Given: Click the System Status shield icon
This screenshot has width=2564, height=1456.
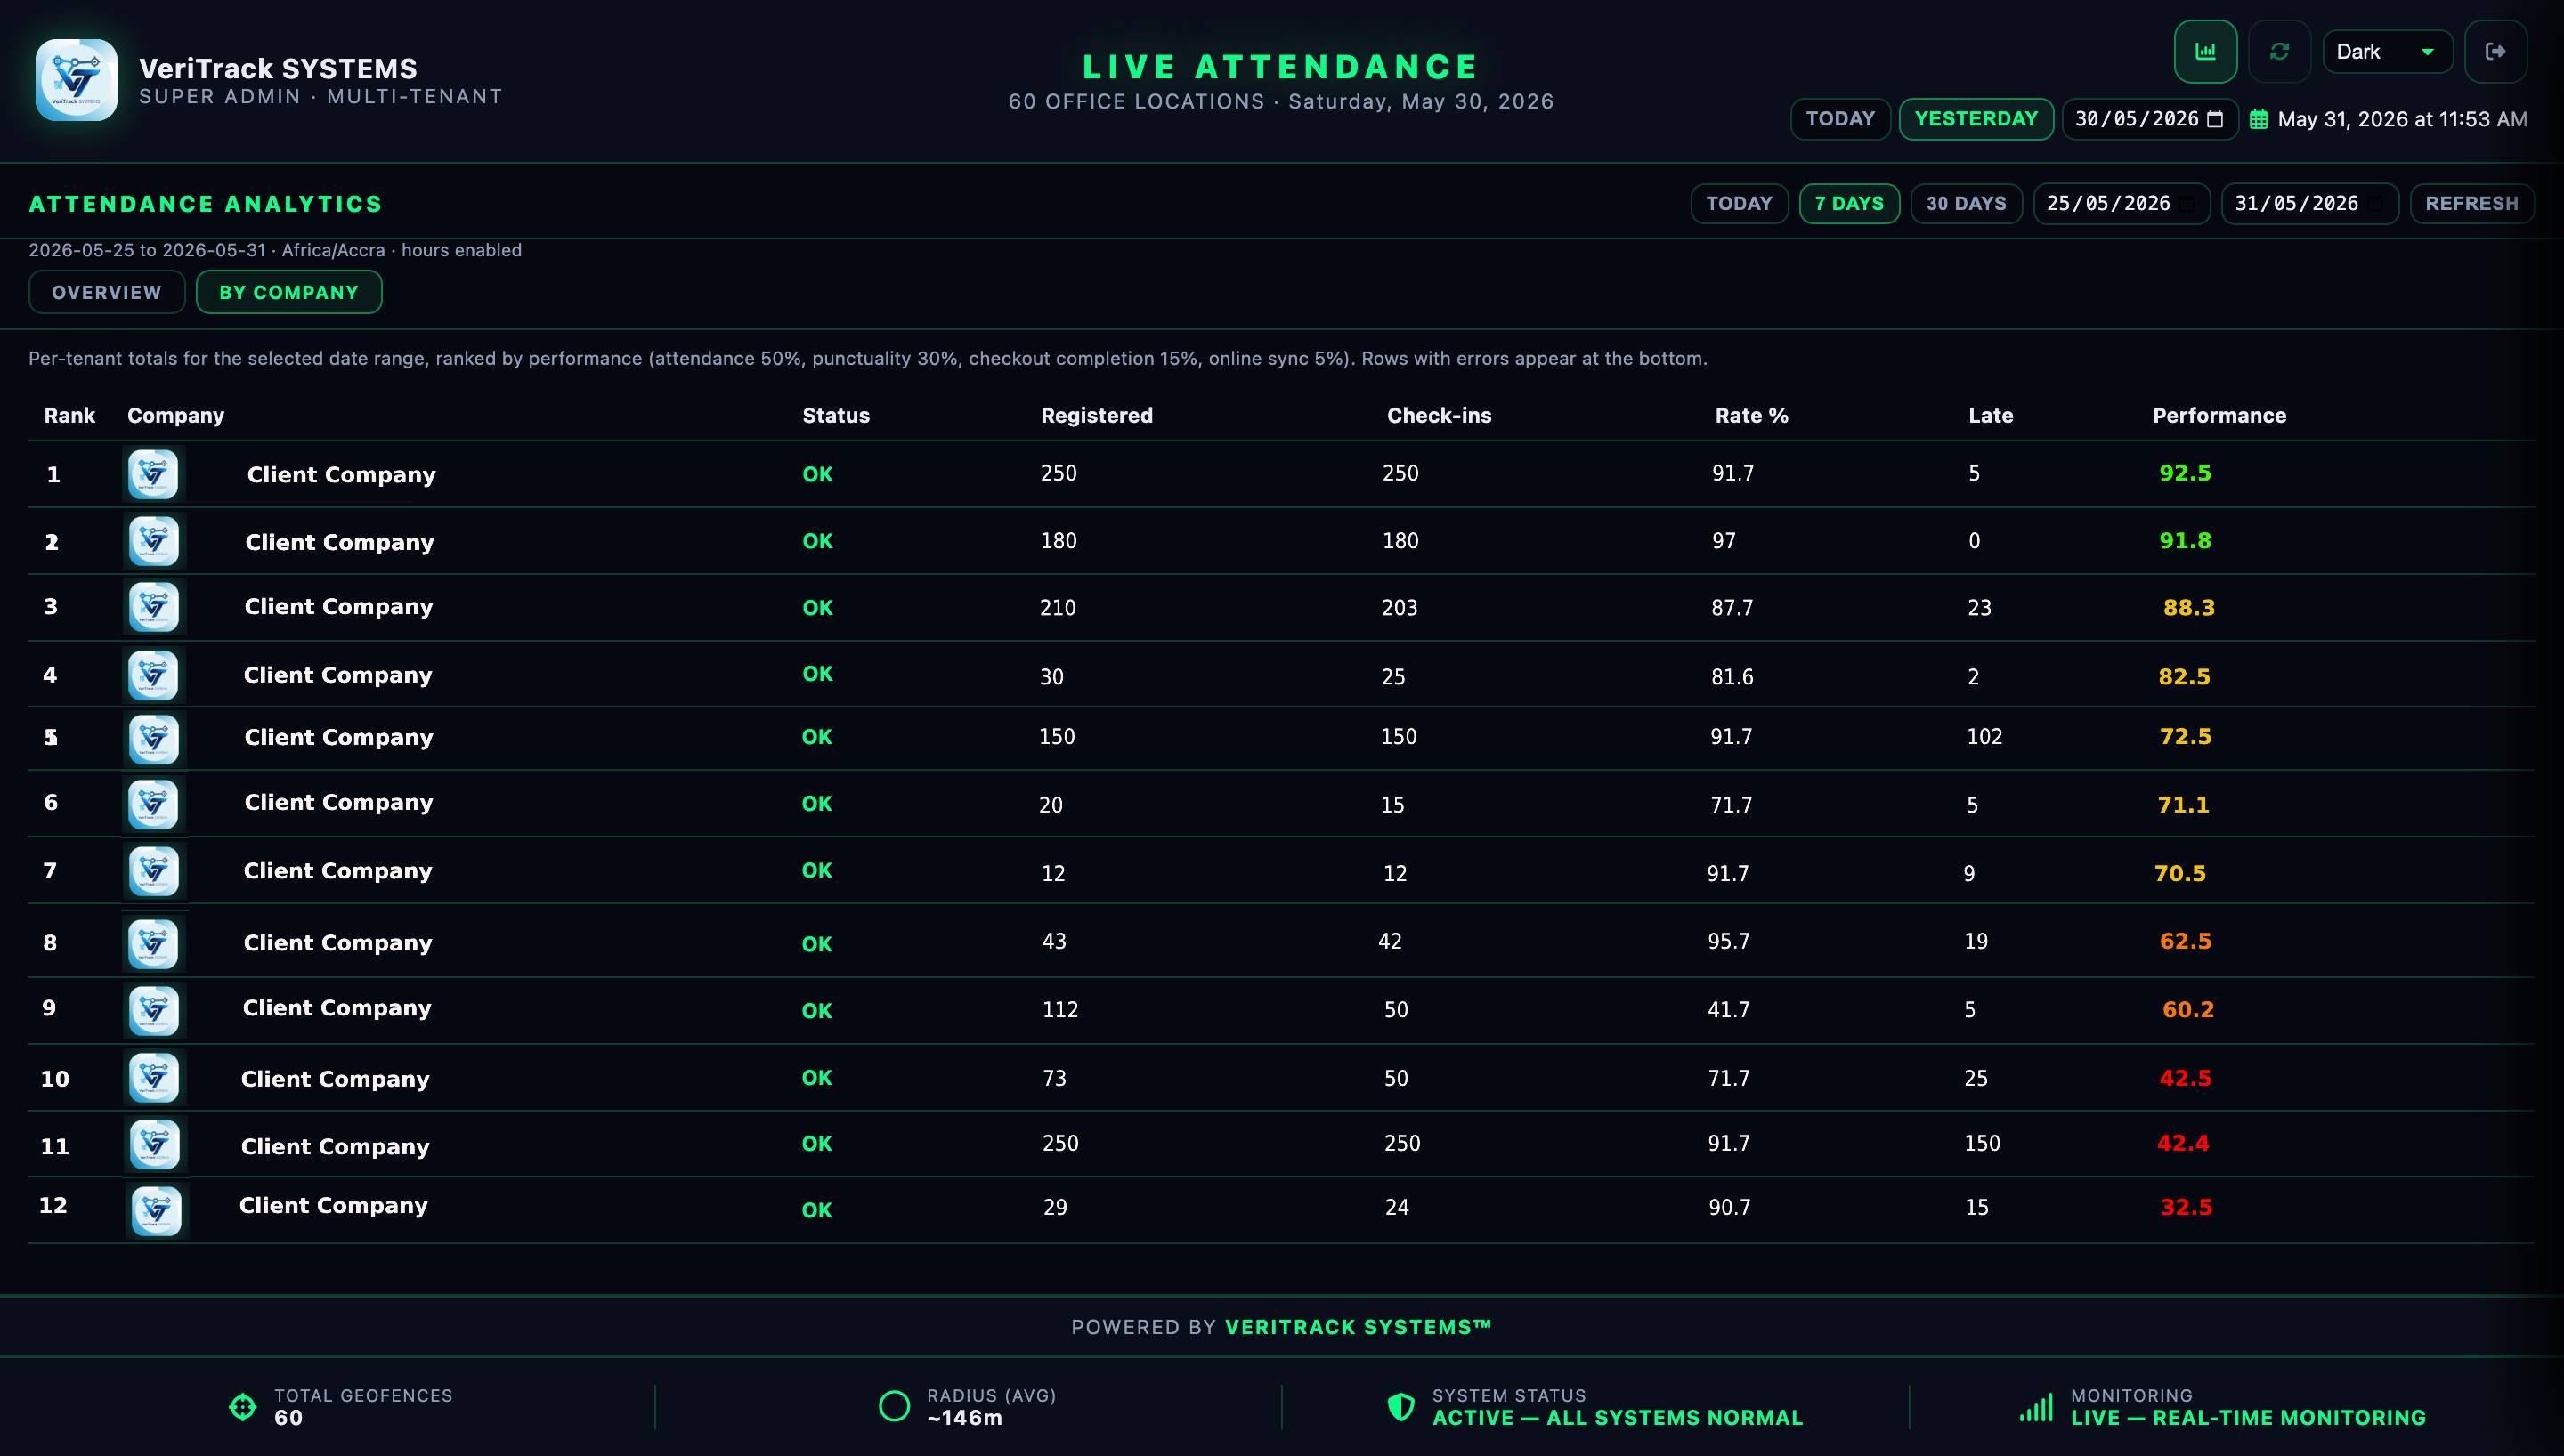Looking at the screenshot, I should tap(1401, 1407).
